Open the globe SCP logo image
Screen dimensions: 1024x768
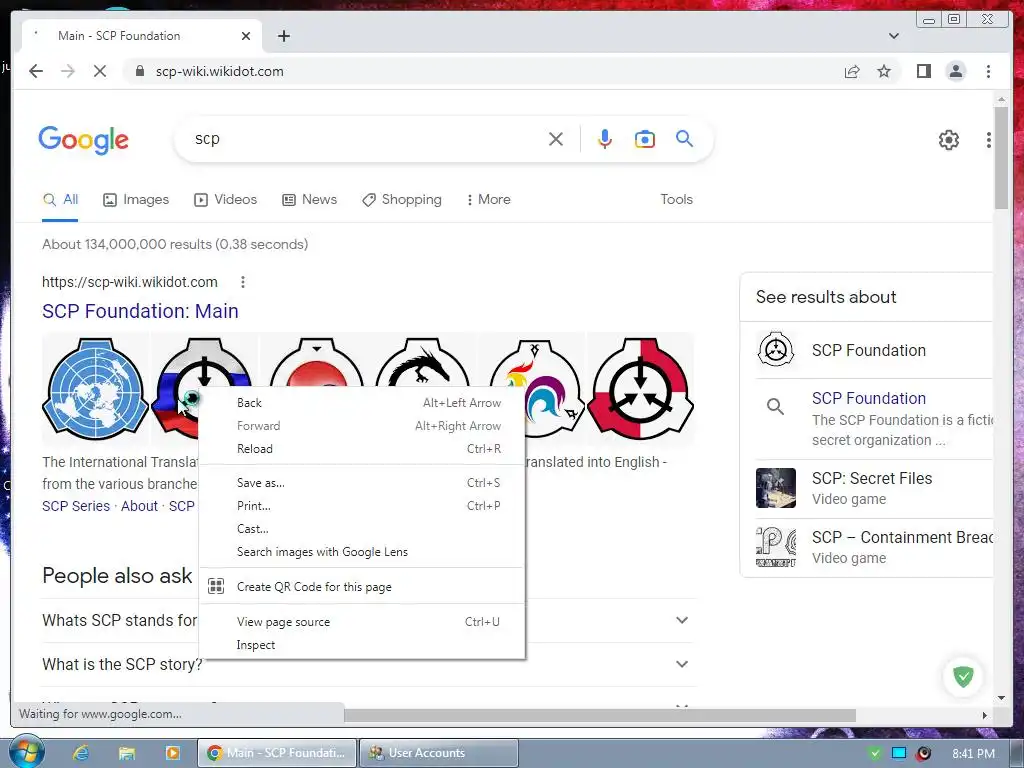point(95,389)
